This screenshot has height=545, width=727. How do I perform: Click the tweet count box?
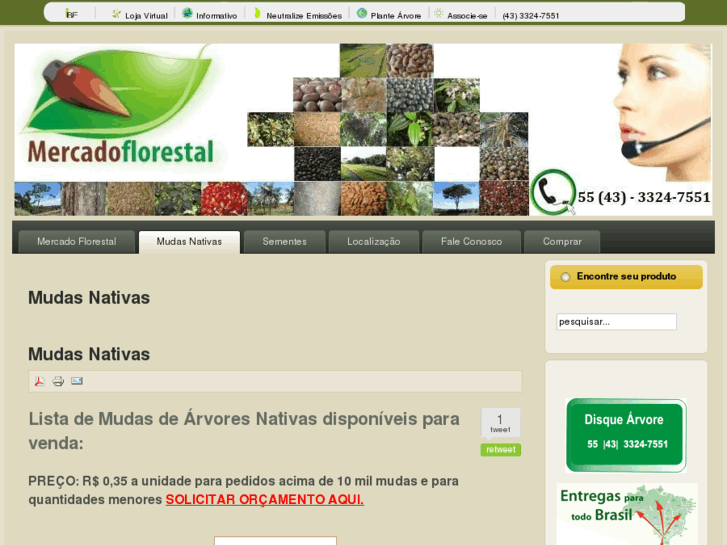click(501, 423)
